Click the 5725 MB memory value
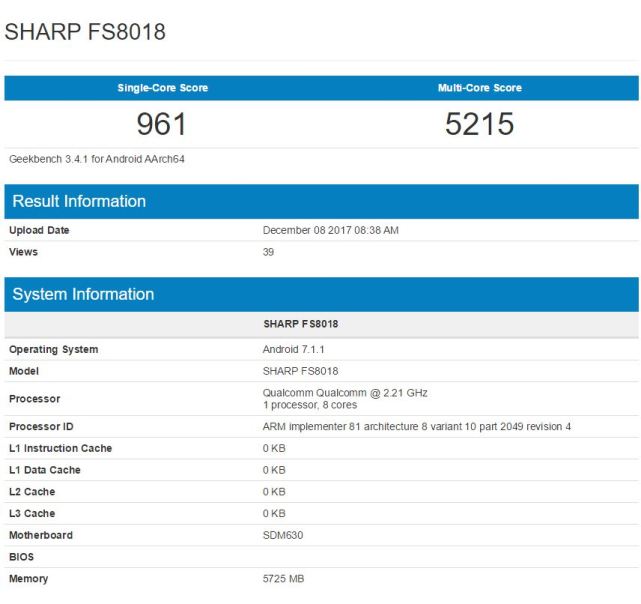The width and height of the screenshot is (641, 604). pos(283,579)
